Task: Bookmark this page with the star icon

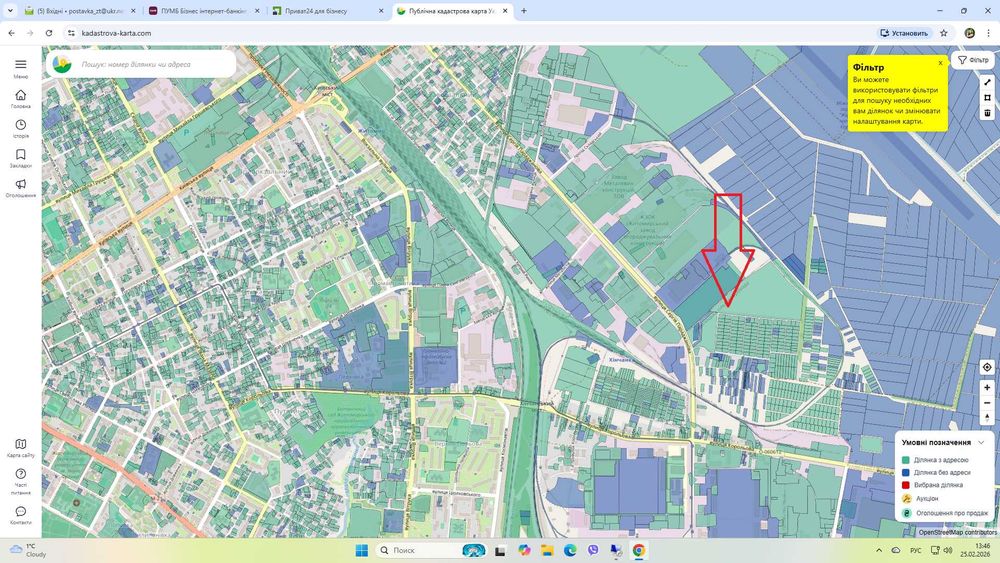Action: (x=944, y=33)
